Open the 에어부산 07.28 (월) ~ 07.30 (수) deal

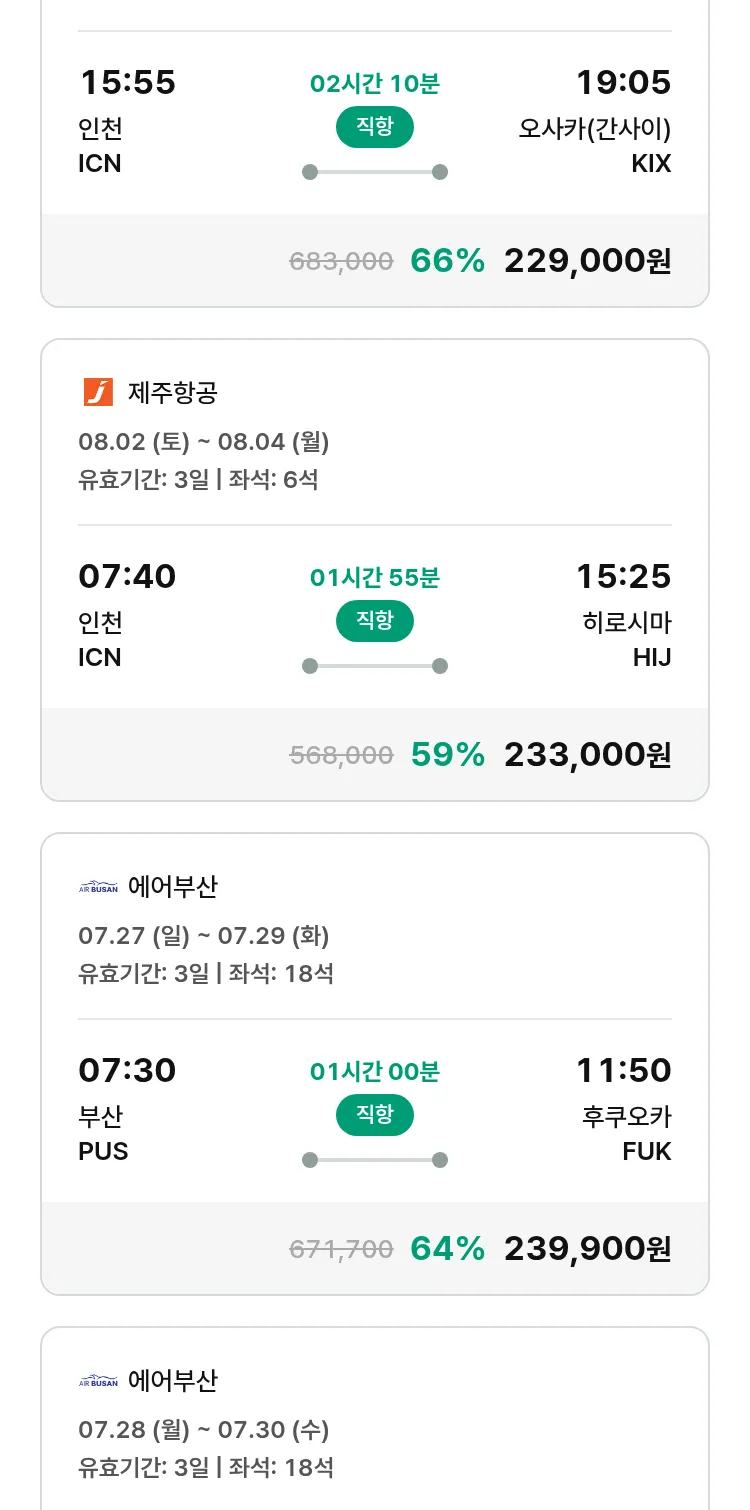[x=203, y=1430]
